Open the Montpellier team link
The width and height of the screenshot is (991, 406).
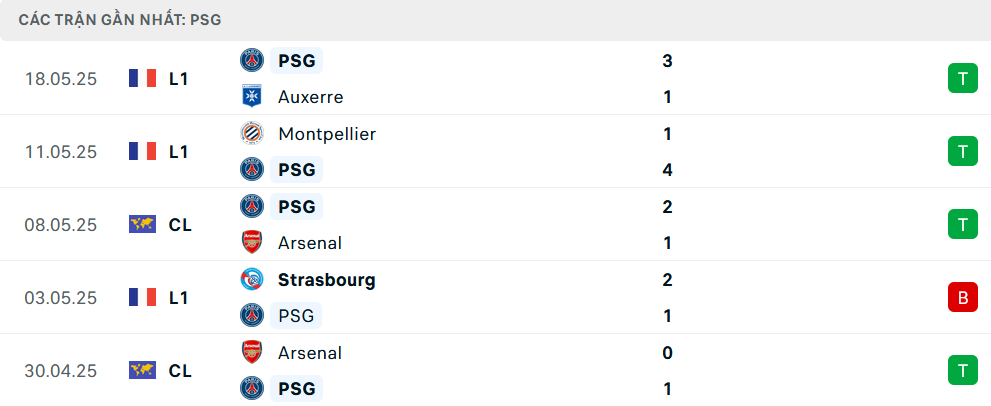pyautogui.click(x=327, y=134)
